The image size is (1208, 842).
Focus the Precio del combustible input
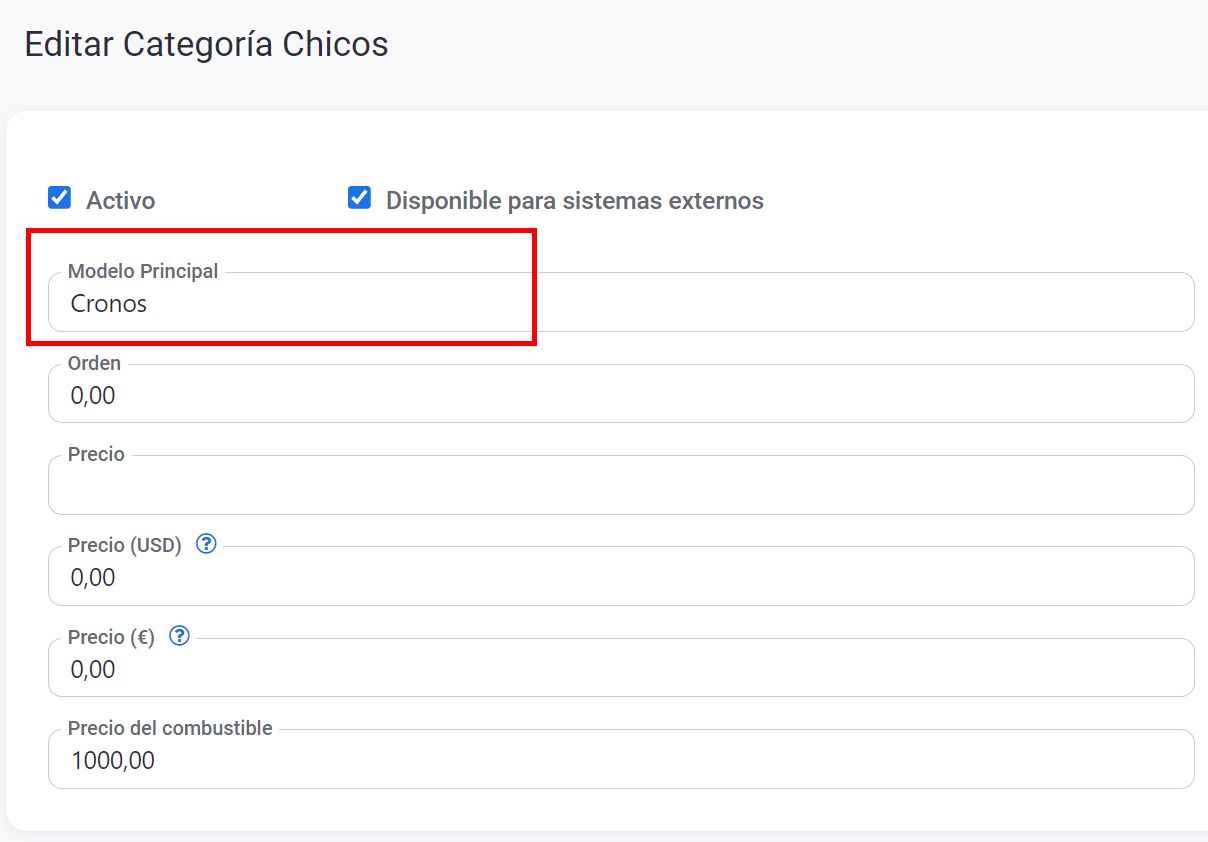click(x=620, y=761)
